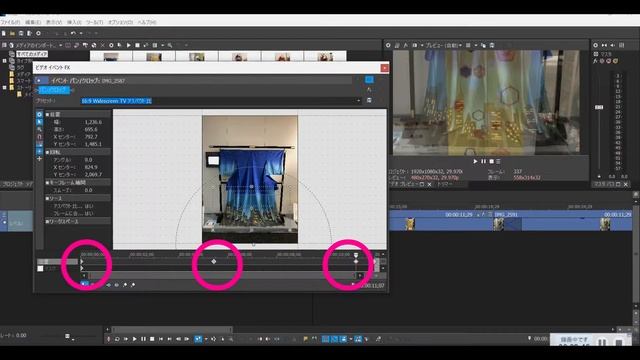Open video preview properties gear

tap(388, 45)
